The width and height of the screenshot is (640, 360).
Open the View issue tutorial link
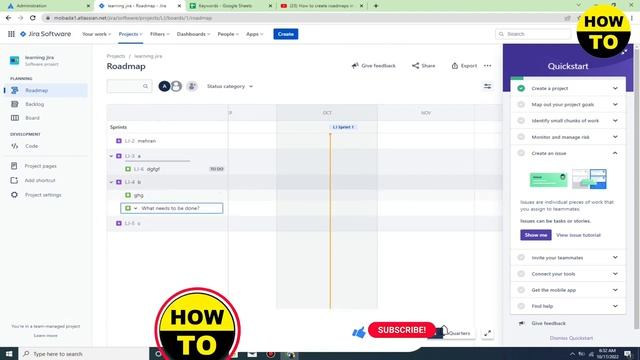coord(578,235)
